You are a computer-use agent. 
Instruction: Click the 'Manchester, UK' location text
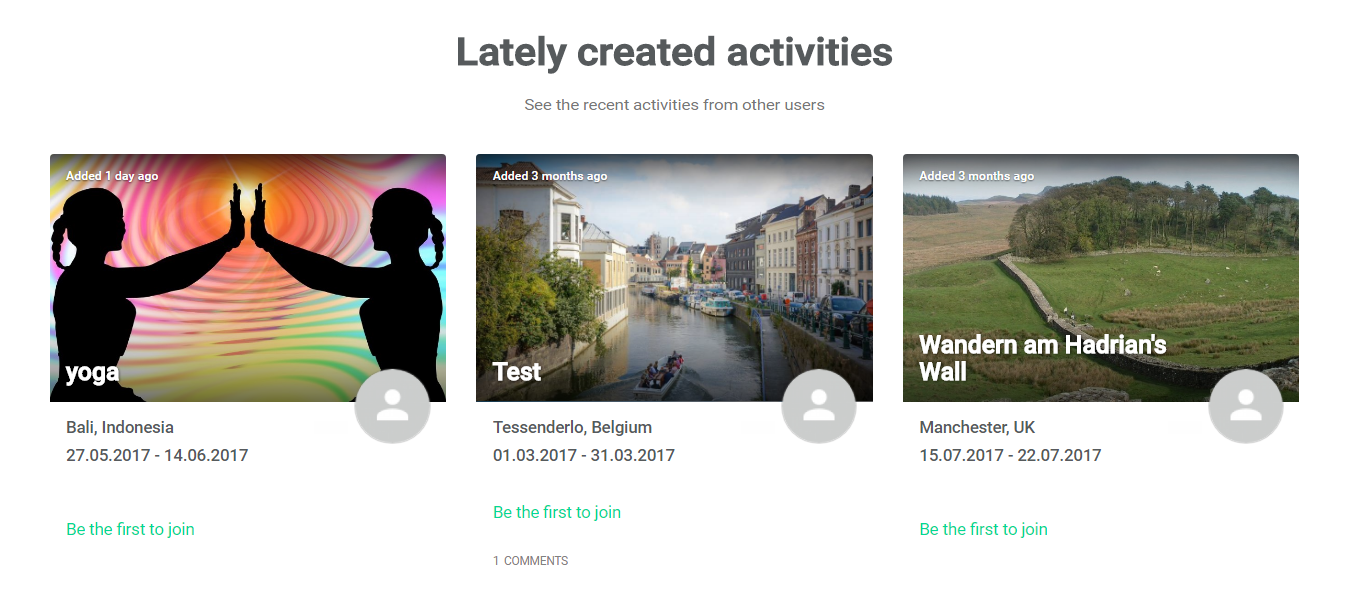click(x=977, y=427)
